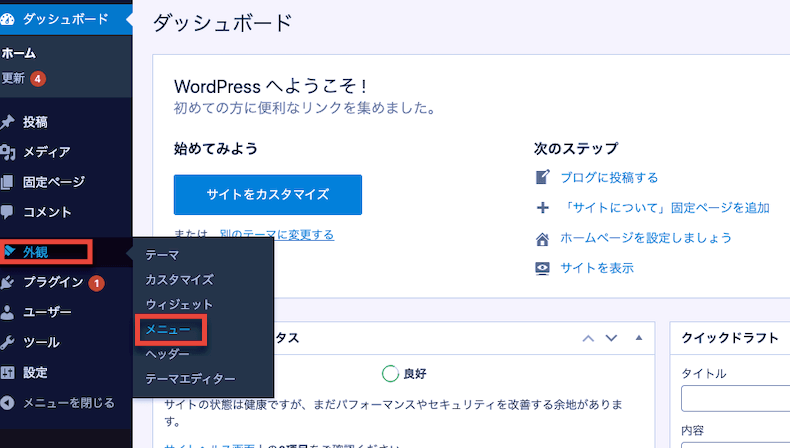Click the house icon beside ホームページを設定
790x448 pixels.
[542, 238]
